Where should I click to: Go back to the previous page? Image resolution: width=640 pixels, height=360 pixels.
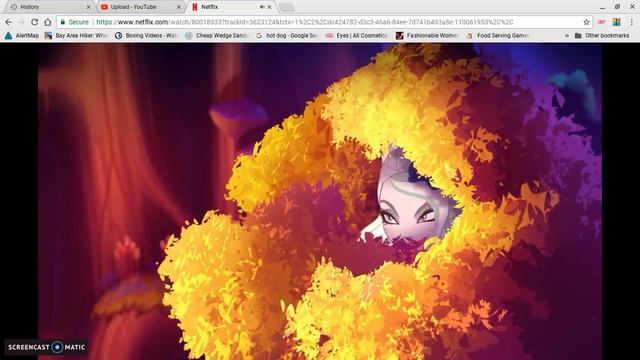(x=9, y=22)
